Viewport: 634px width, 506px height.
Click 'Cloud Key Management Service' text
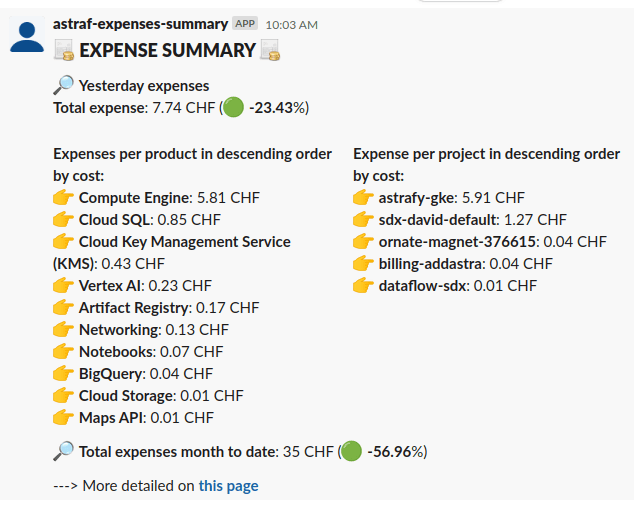[185, 242]
